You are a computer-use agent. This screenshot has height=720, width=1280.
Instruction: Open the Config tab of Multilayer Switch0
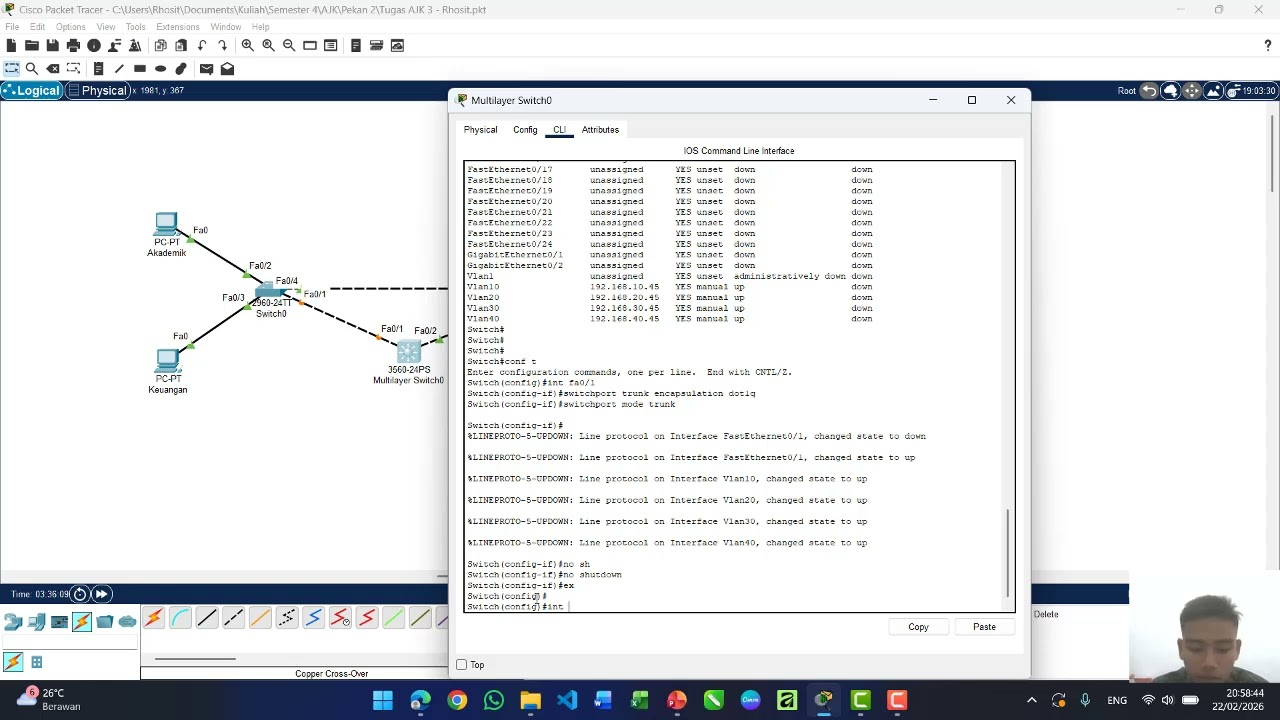pos(525,130)
